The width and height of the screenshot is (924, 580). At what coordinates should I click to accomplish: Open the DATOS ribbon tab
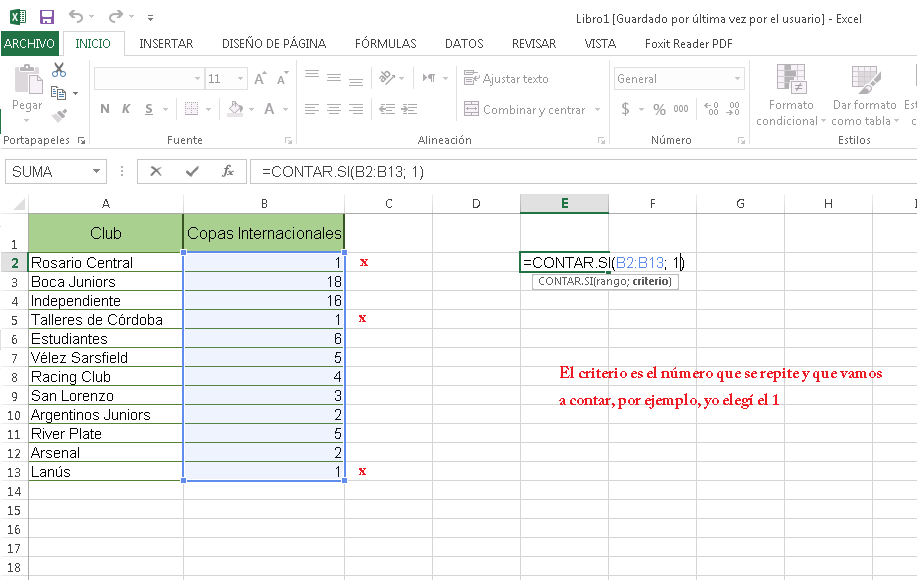pos(464,43)
